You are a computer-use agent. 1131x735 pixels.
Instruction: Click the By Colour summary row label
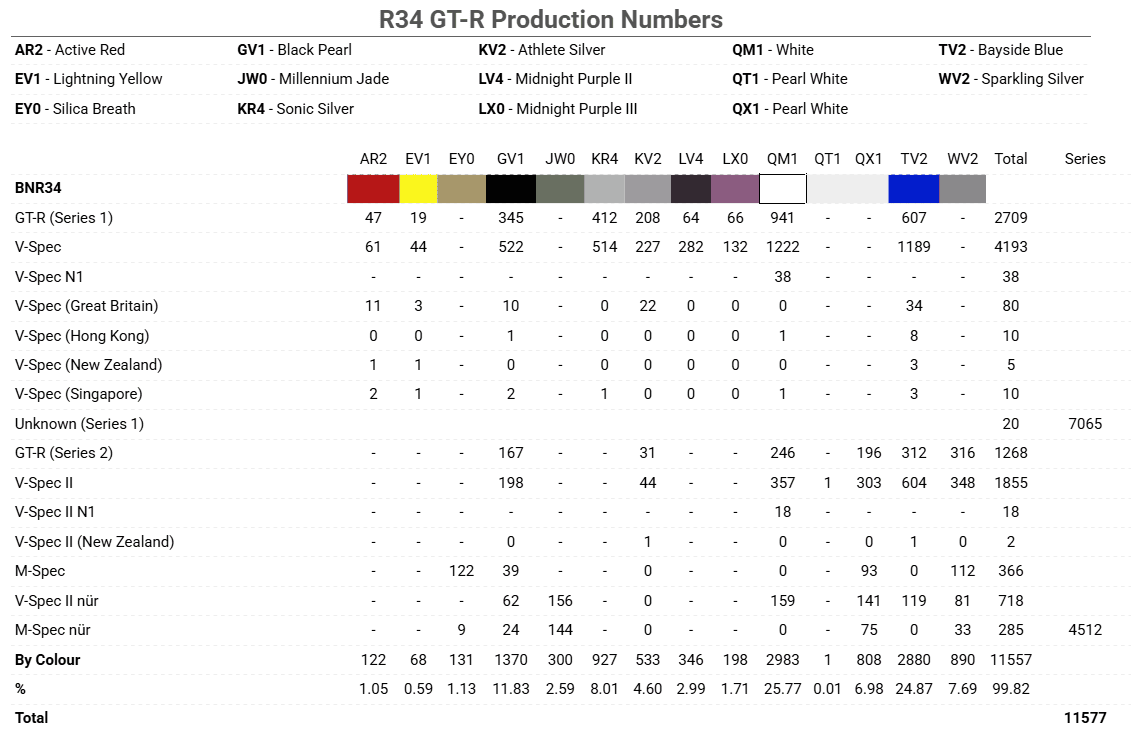[x=47, y=660]
